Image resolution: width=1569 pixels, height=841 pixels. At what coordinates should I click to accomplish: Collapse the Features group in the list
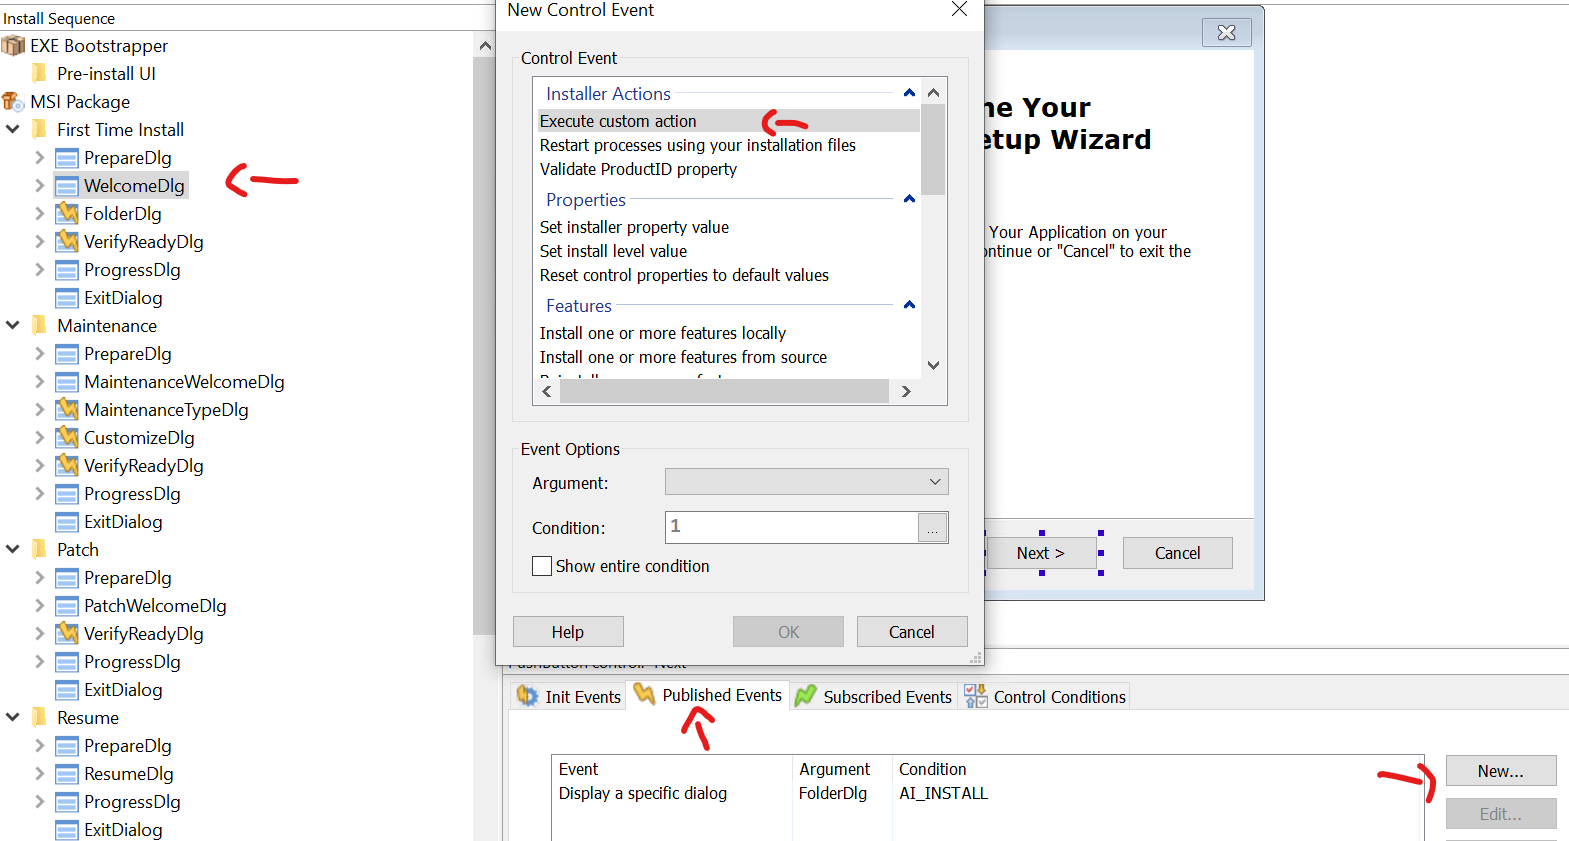click(909, 305)
